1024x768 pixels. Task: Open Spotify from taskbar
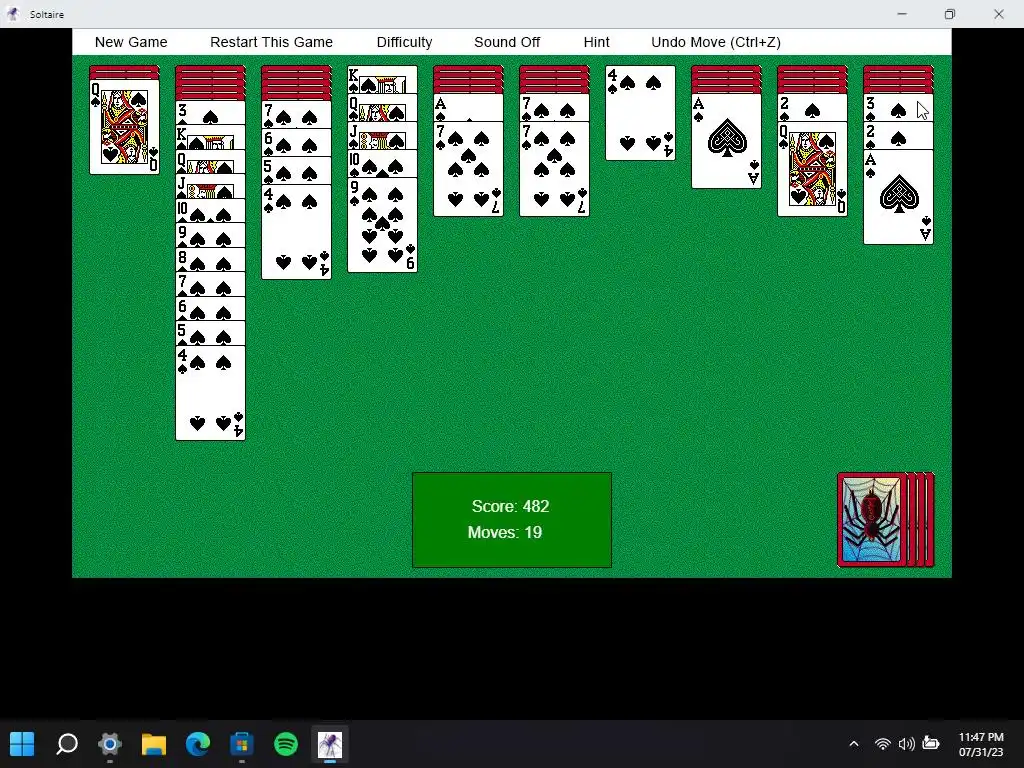click(286, 743)
